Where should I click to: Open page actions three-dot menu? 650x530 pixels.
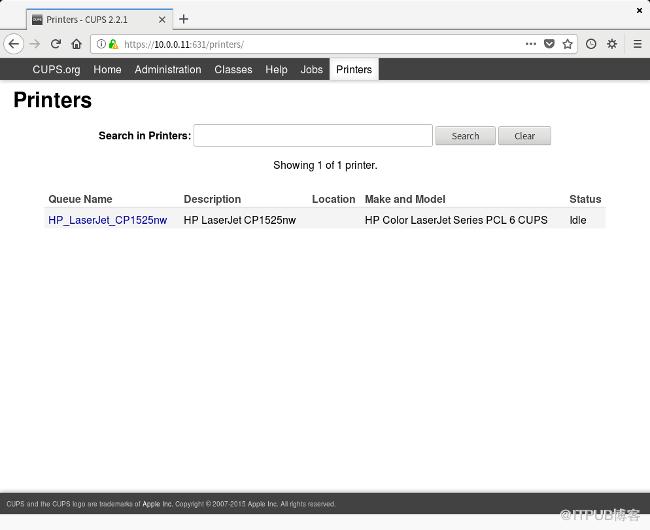[x=531, y=44]
